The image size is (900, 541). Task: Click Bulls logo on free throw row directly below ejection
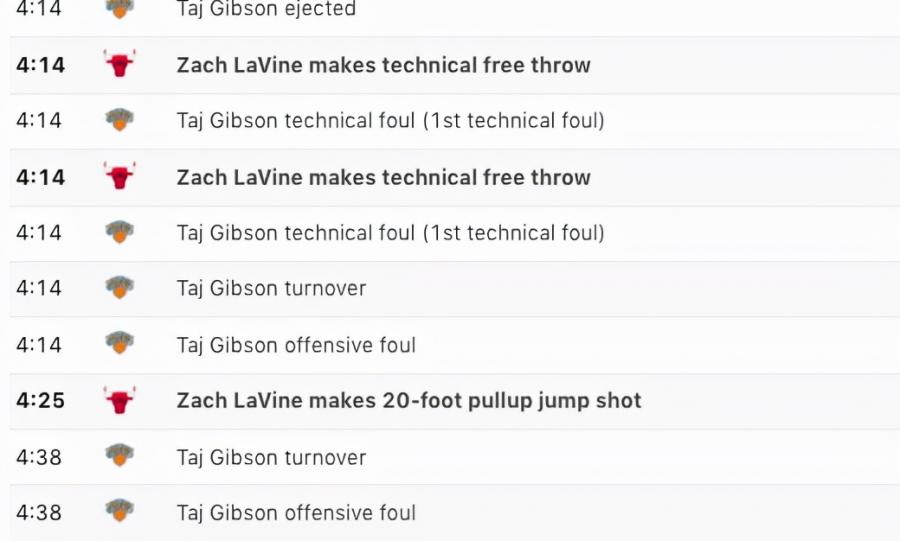(119, 63)
